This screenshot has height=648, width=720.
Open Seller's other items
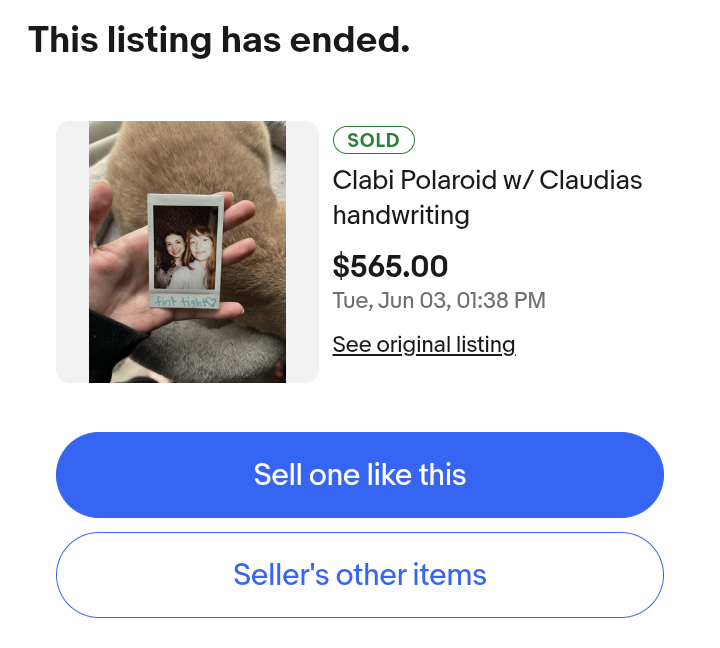(x=360, y=575)
